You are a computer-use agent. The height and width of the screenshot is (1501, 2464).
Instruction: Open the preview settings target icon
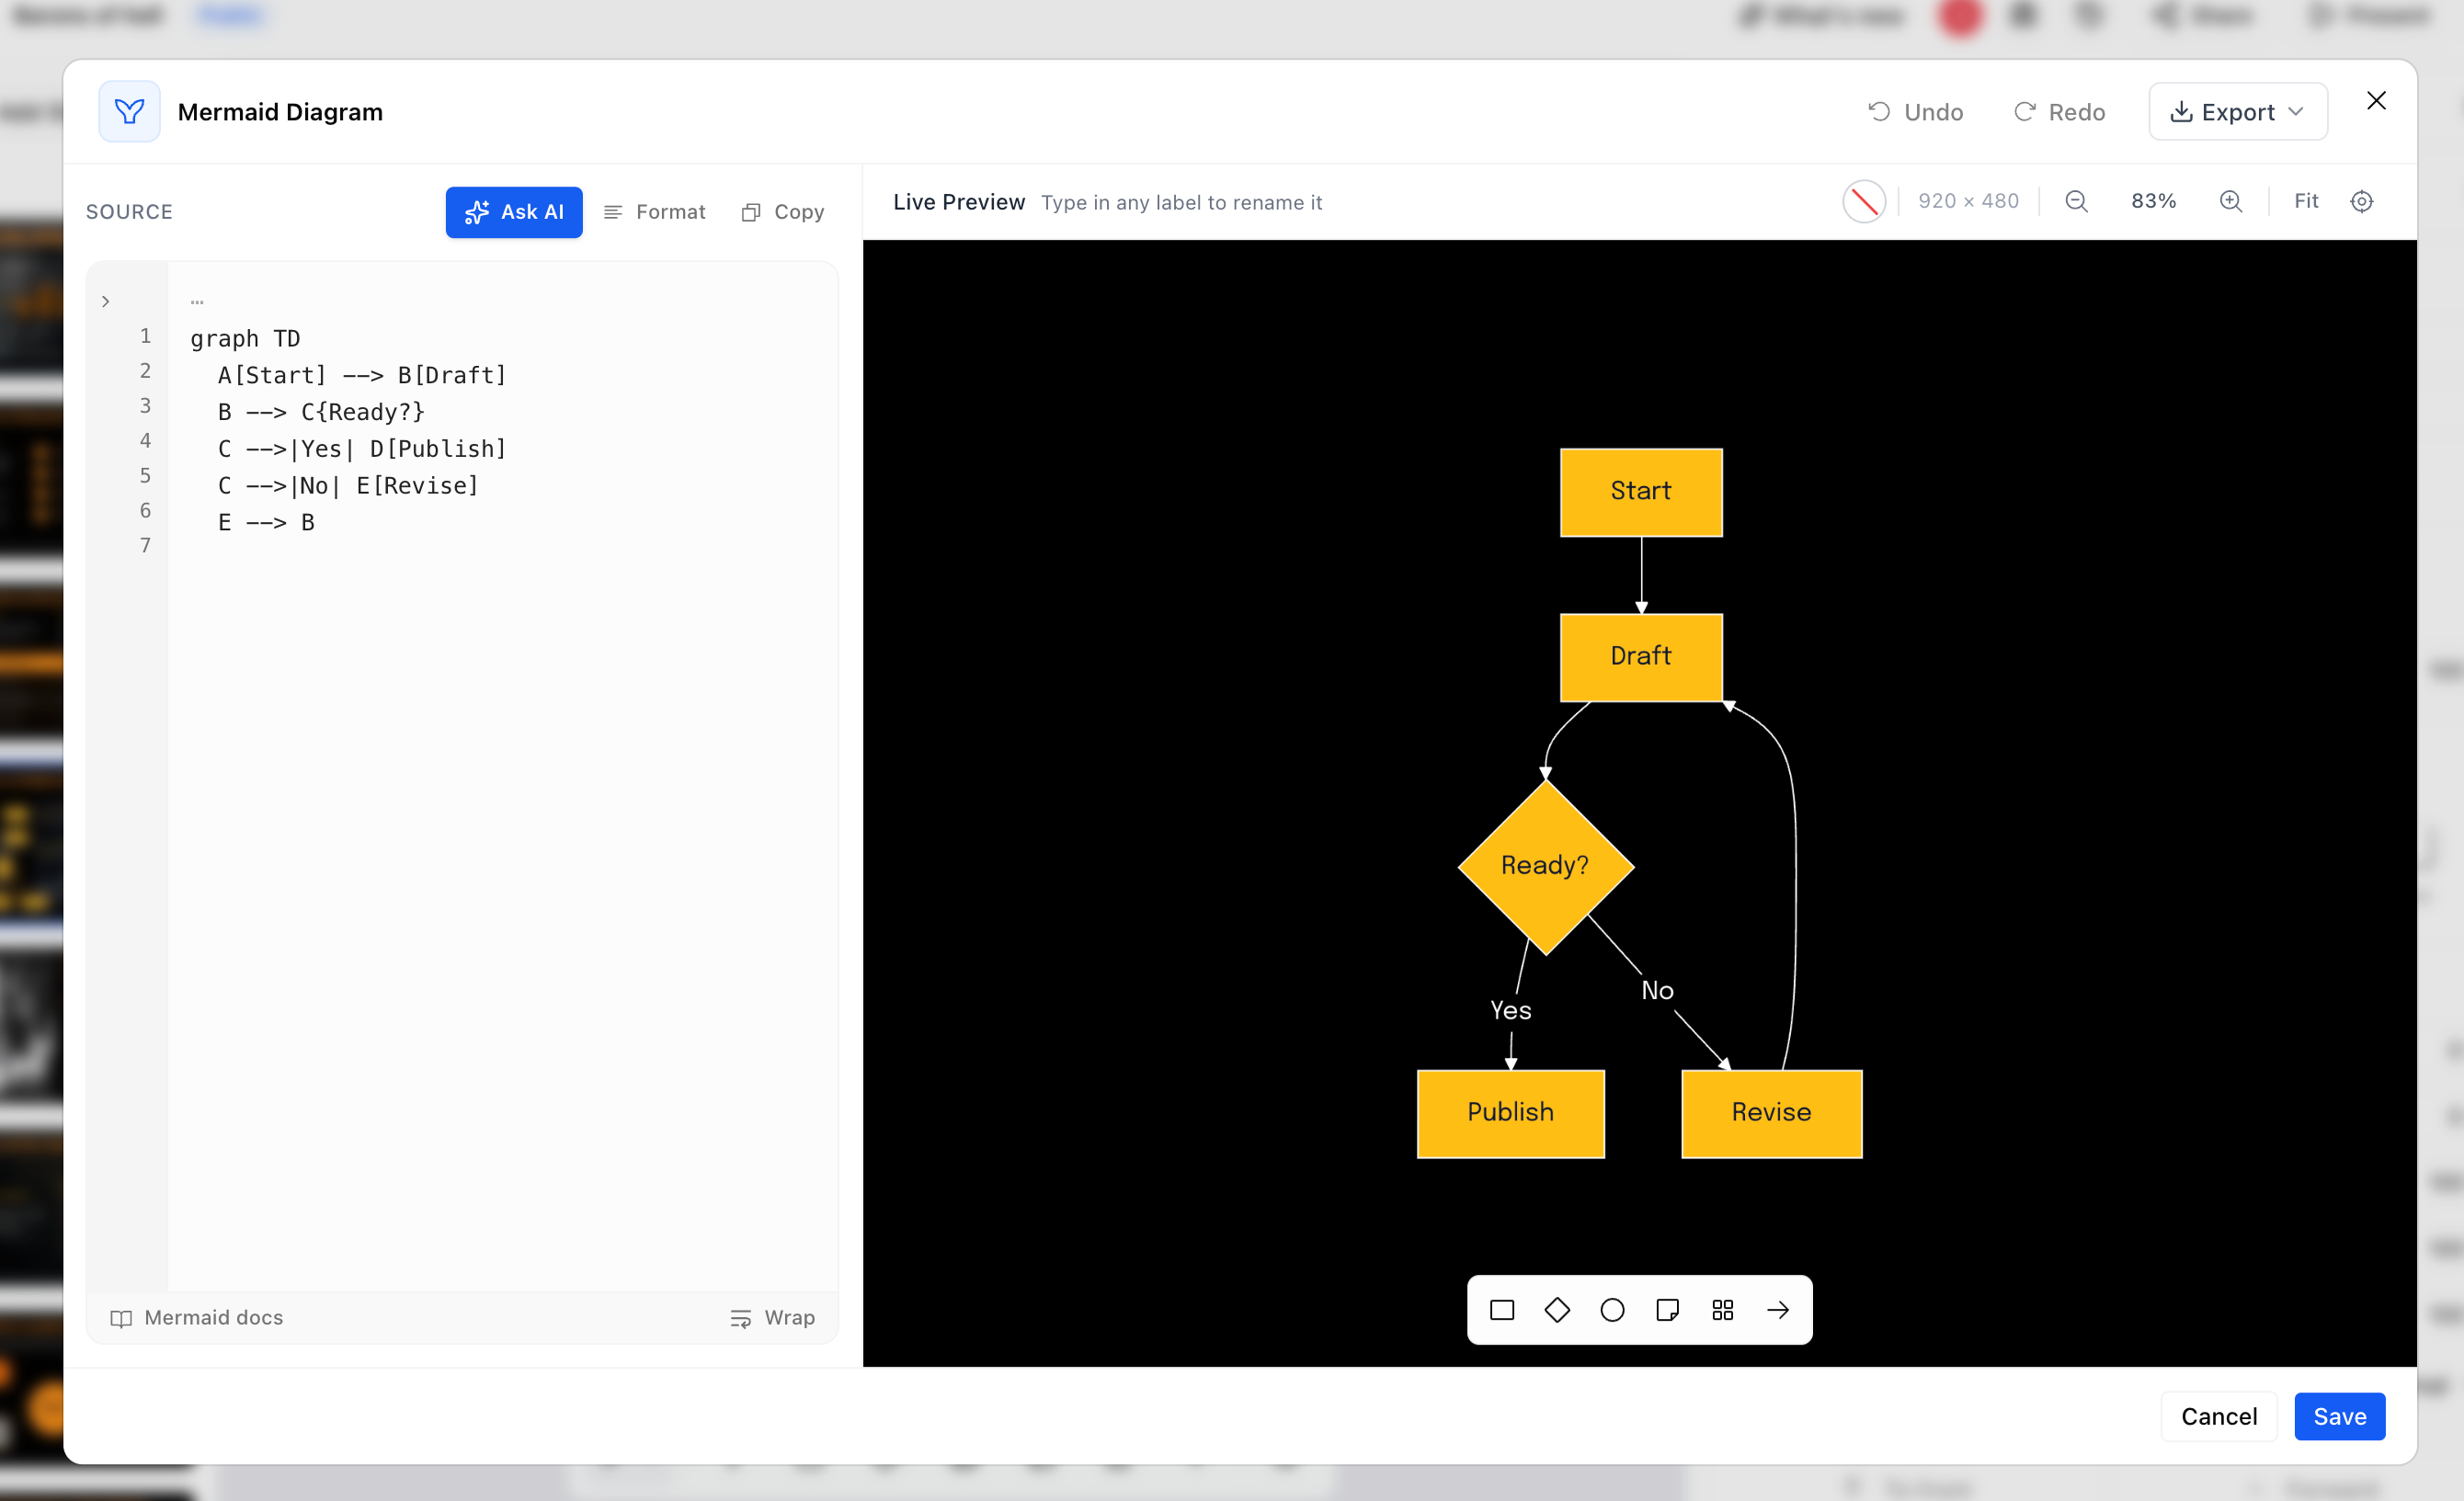[x=2362, y=201]
